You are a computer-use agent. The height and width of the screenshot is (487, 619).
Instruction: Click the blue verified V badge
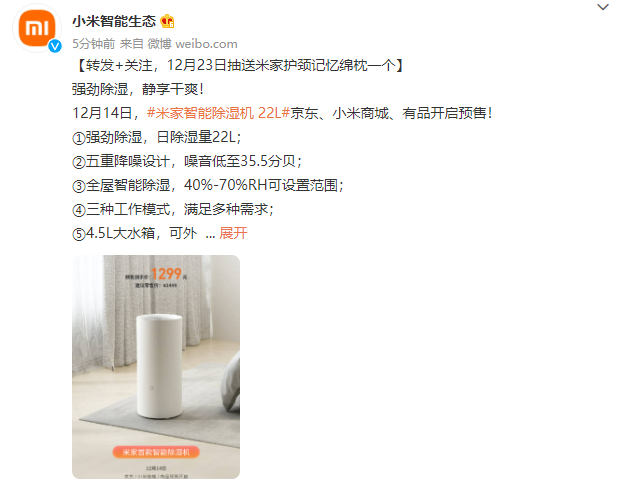[x=55, y=46]
